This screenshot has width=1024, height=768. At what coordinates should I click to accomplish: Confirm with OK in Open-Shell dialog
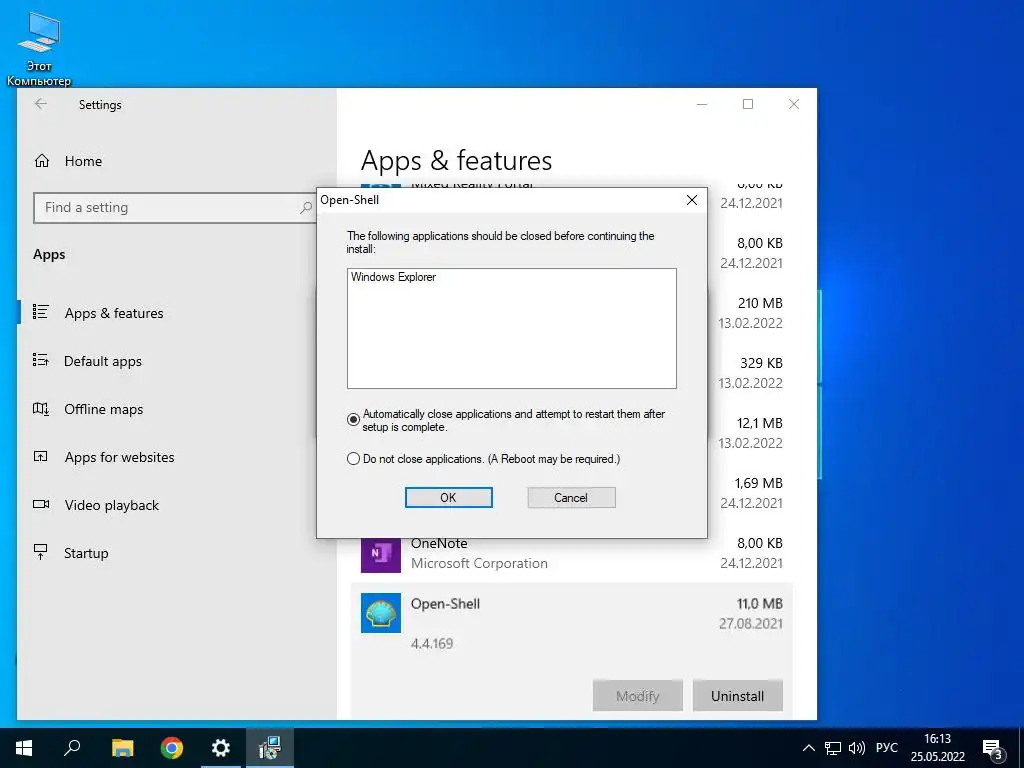tap(449, 498)
